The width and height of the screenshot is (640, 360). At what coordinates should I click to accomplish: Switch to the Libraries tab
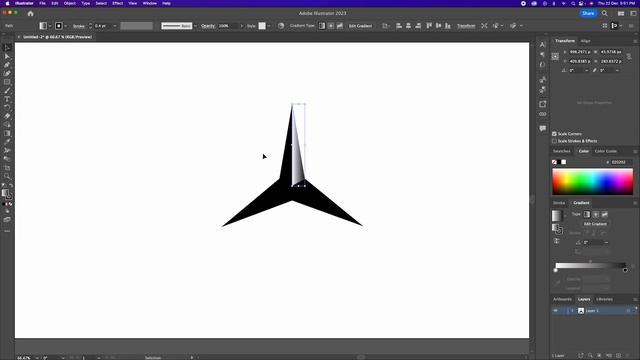604,299
